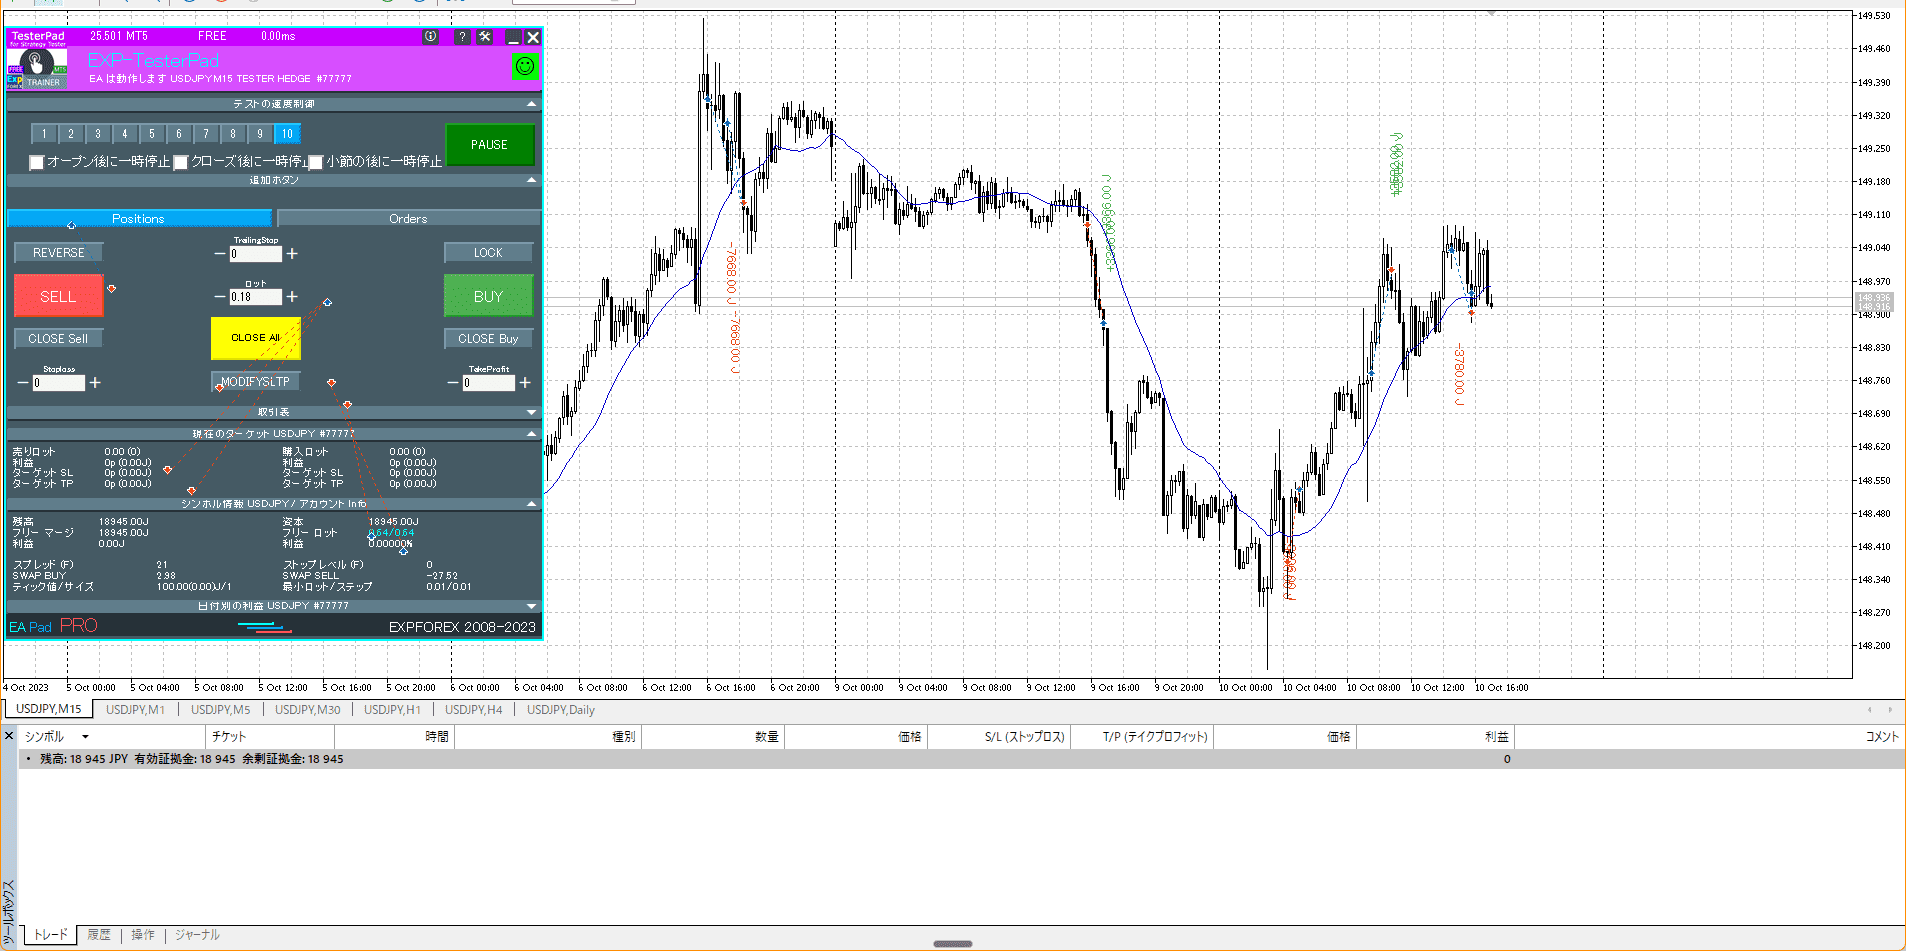Expand the 日付別の利益 USDJPY section
Image resolution: width=1906 pixels, height=951 pixels.
[531, 606]
